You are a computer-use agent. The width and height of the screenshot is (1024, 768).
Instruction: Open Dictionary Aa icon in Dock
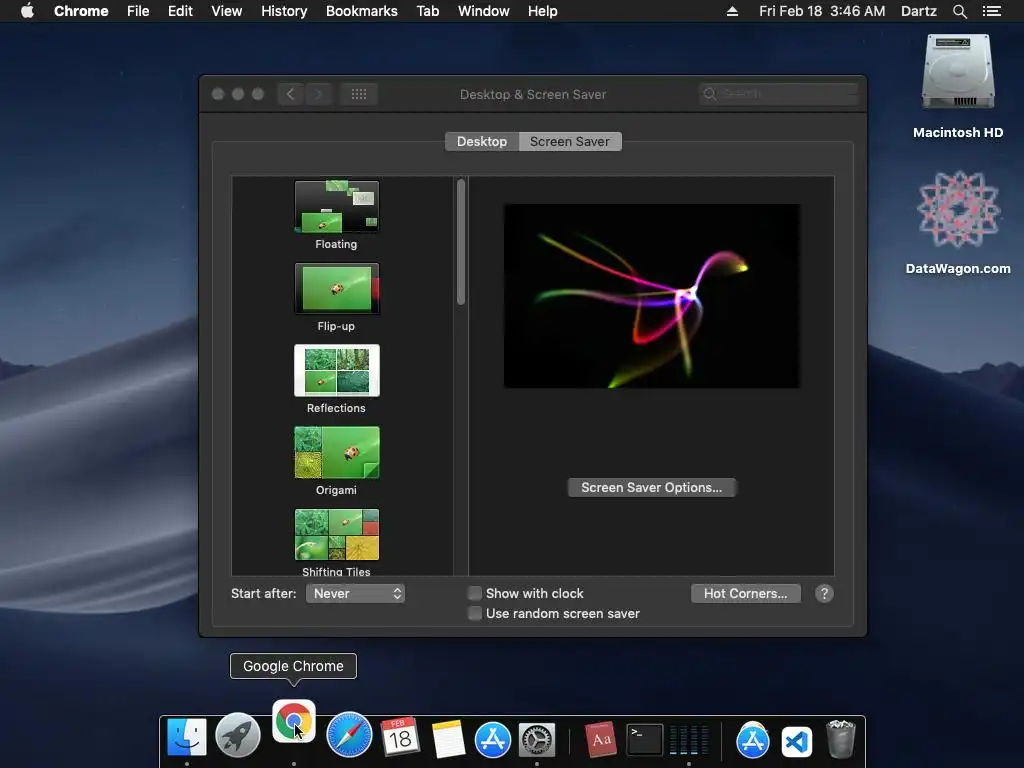coord(600,739)
